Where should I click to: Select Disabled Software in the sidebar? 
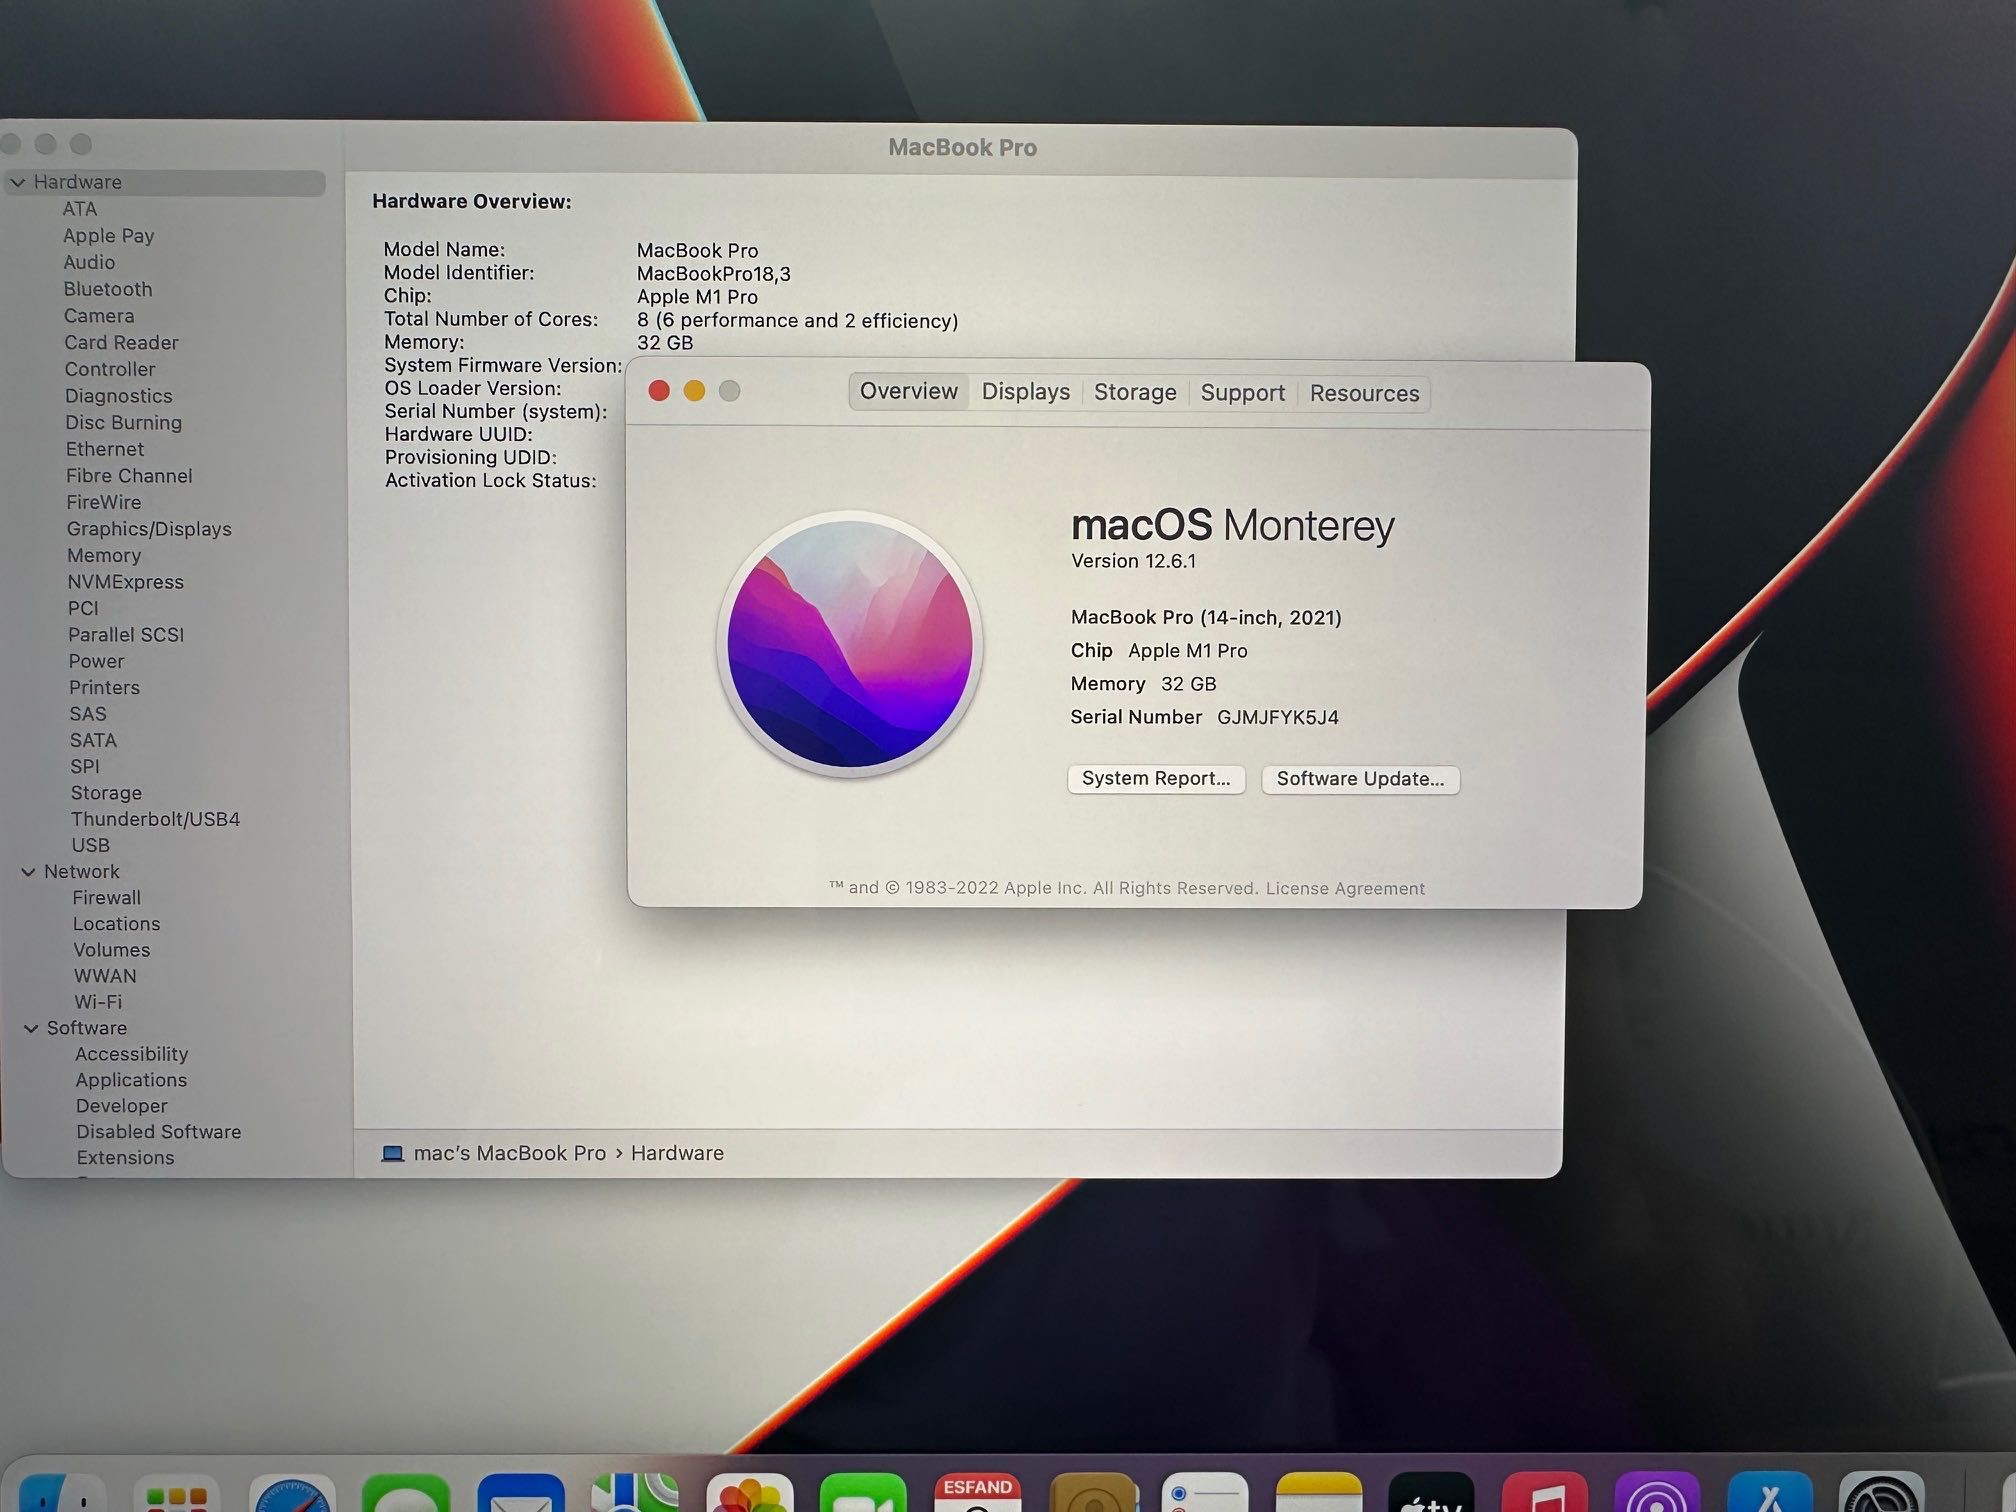tap(158, 1132)
